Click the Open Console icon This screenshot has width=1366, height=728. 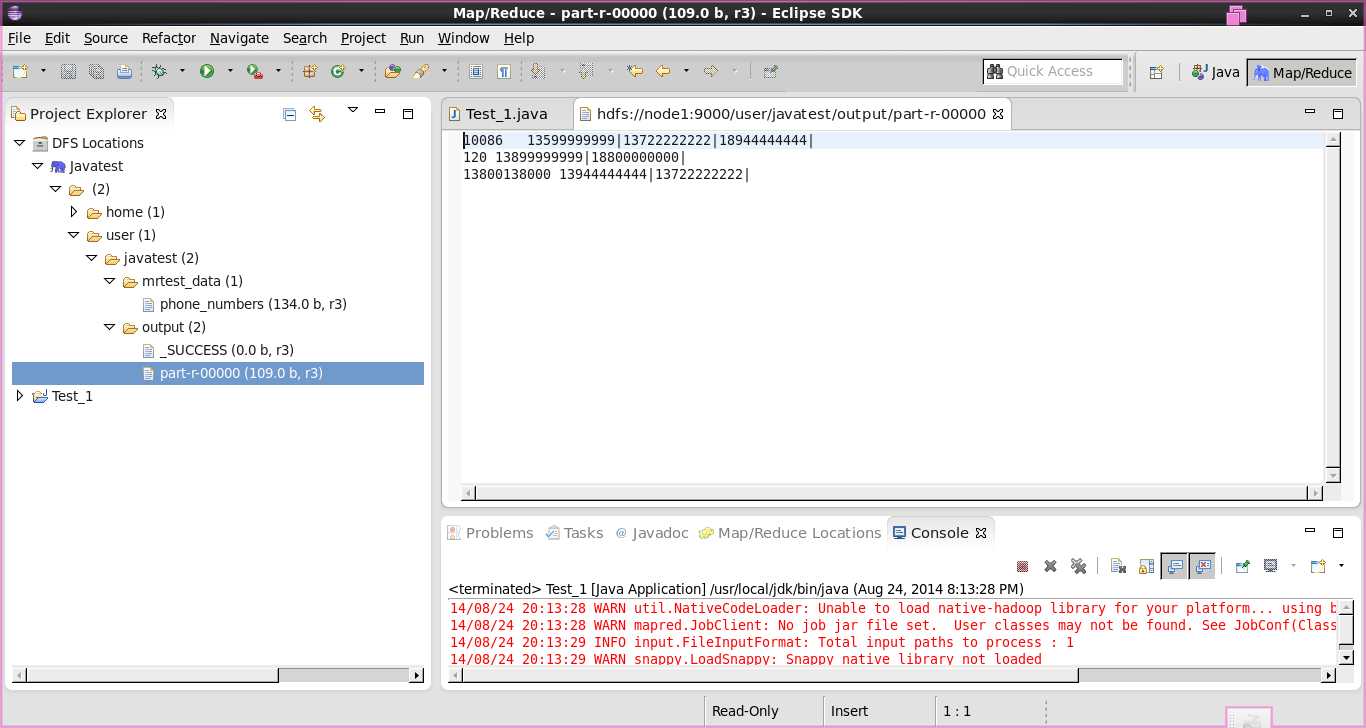1318,566
